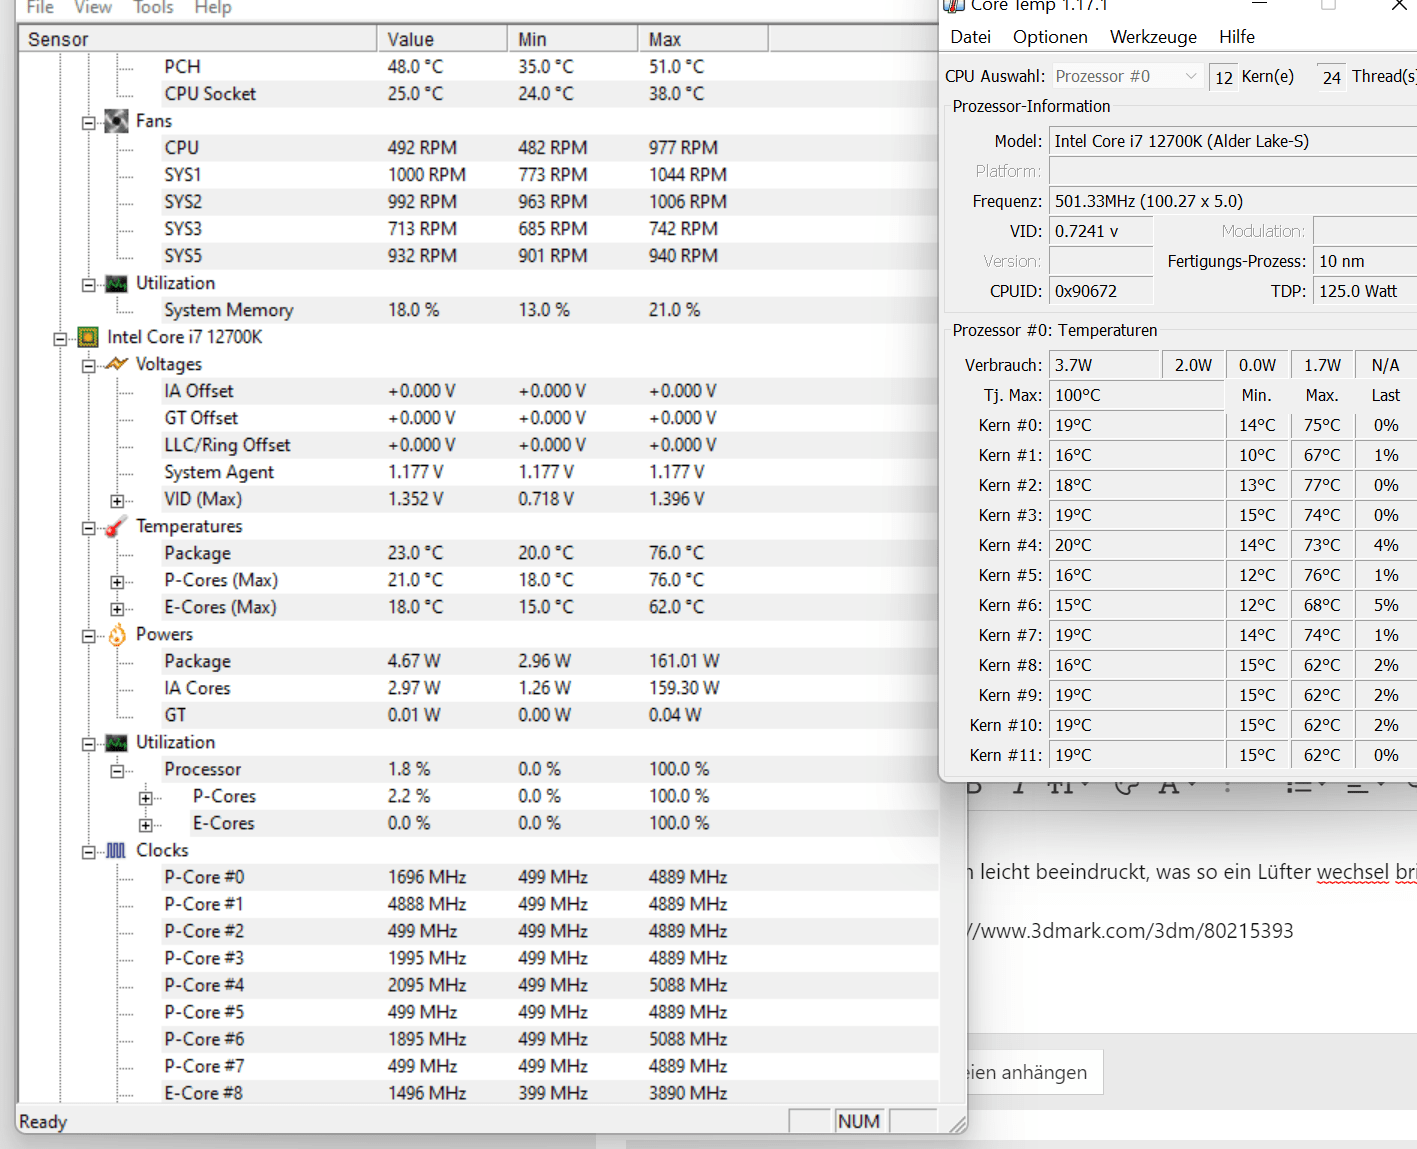Screen dimensions: 1417x1149
Task: Click the Sensor column header
Action: click(x=198, y=39)
